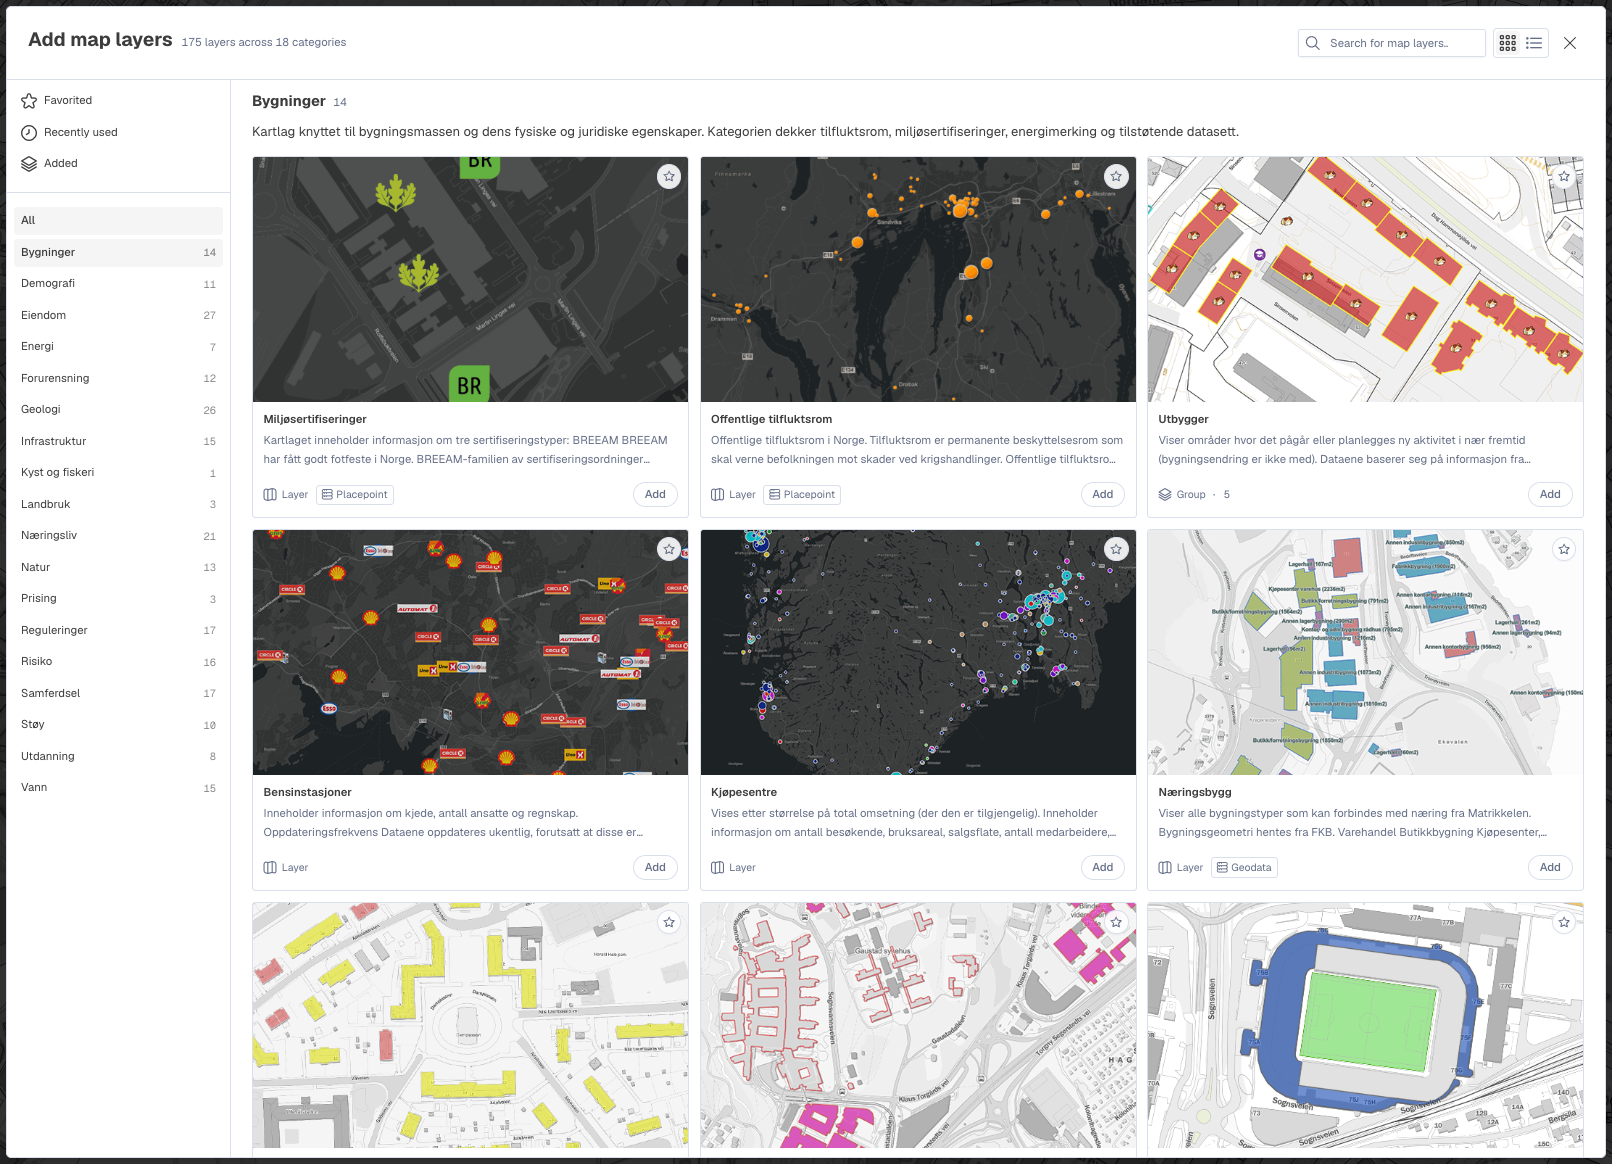1612x1164 pixels.
Task: Select the All category
Action: click(x=118, y=220)
